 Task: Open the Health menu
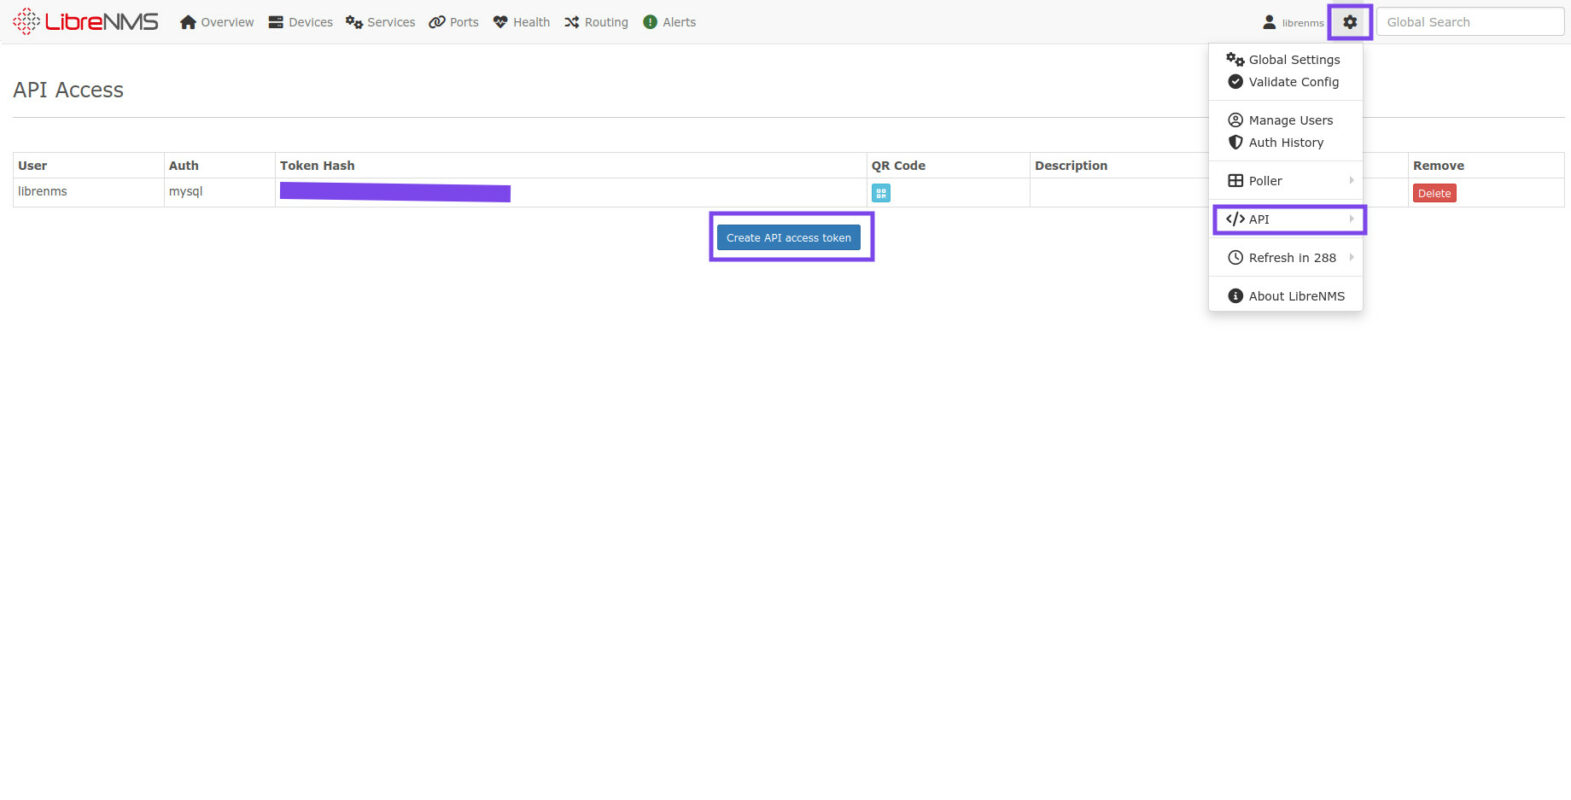coord(521,22)
